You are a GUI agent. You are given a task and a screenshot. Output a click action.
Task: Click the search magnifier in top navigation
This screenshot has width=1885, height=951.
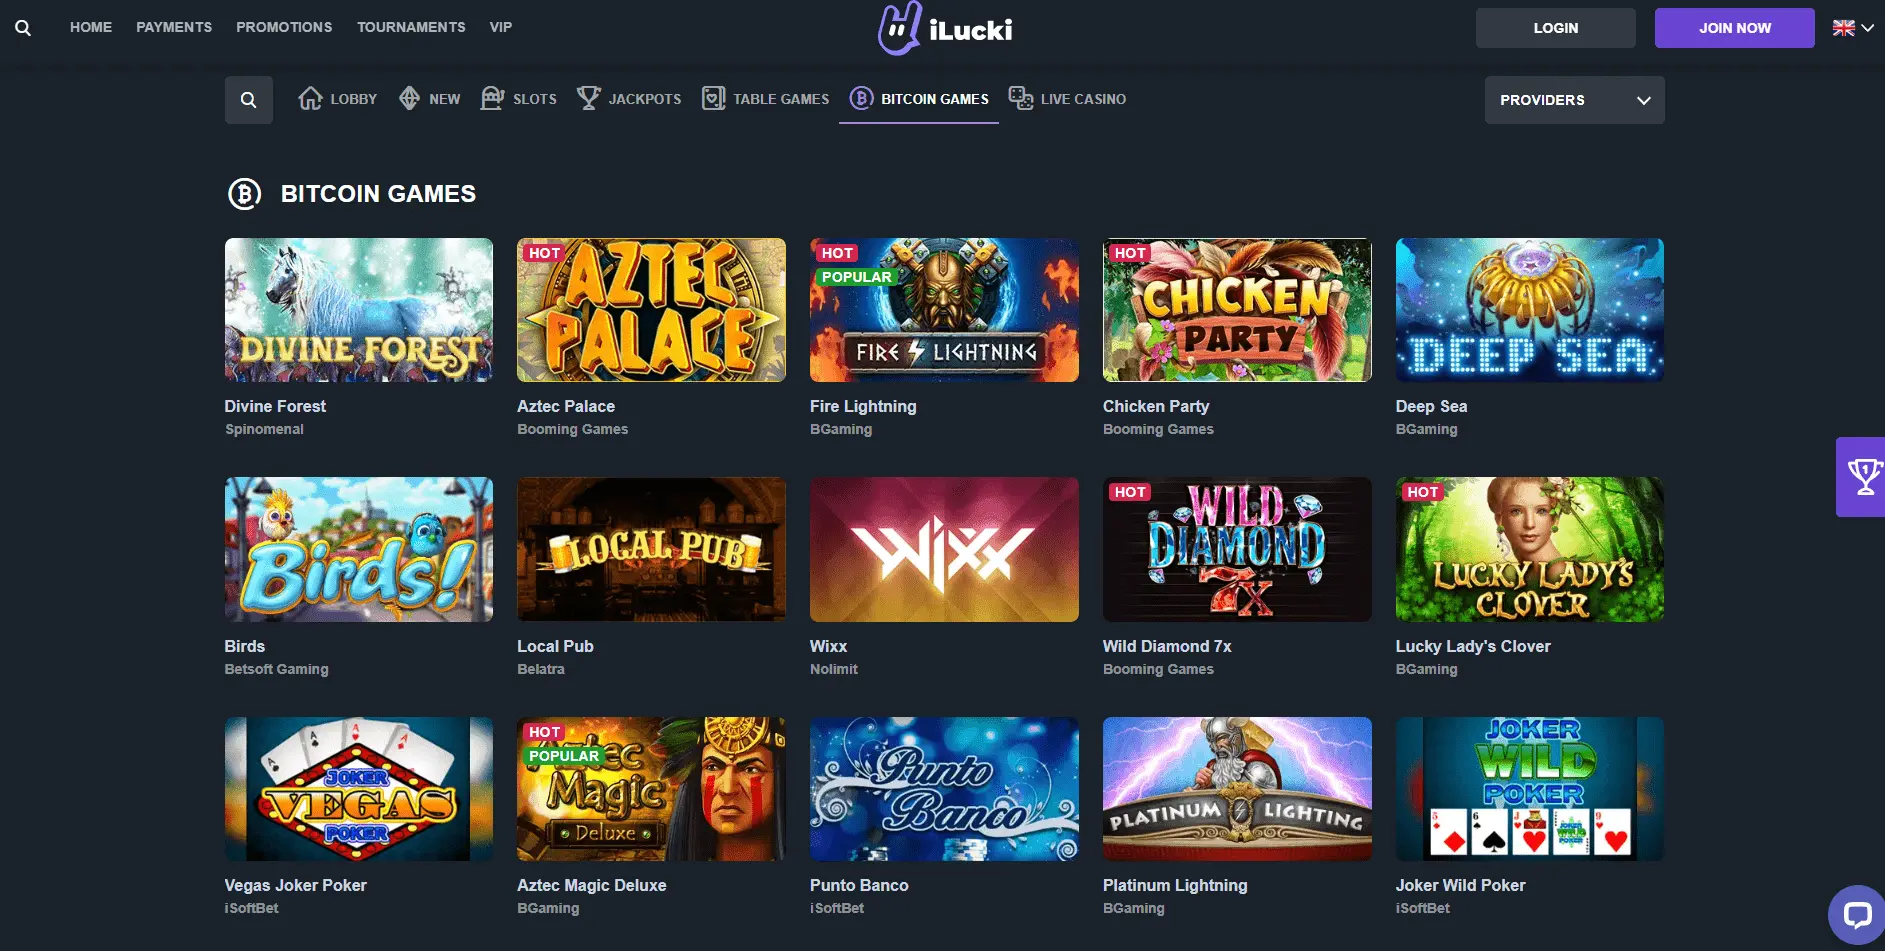click(23, 28)
